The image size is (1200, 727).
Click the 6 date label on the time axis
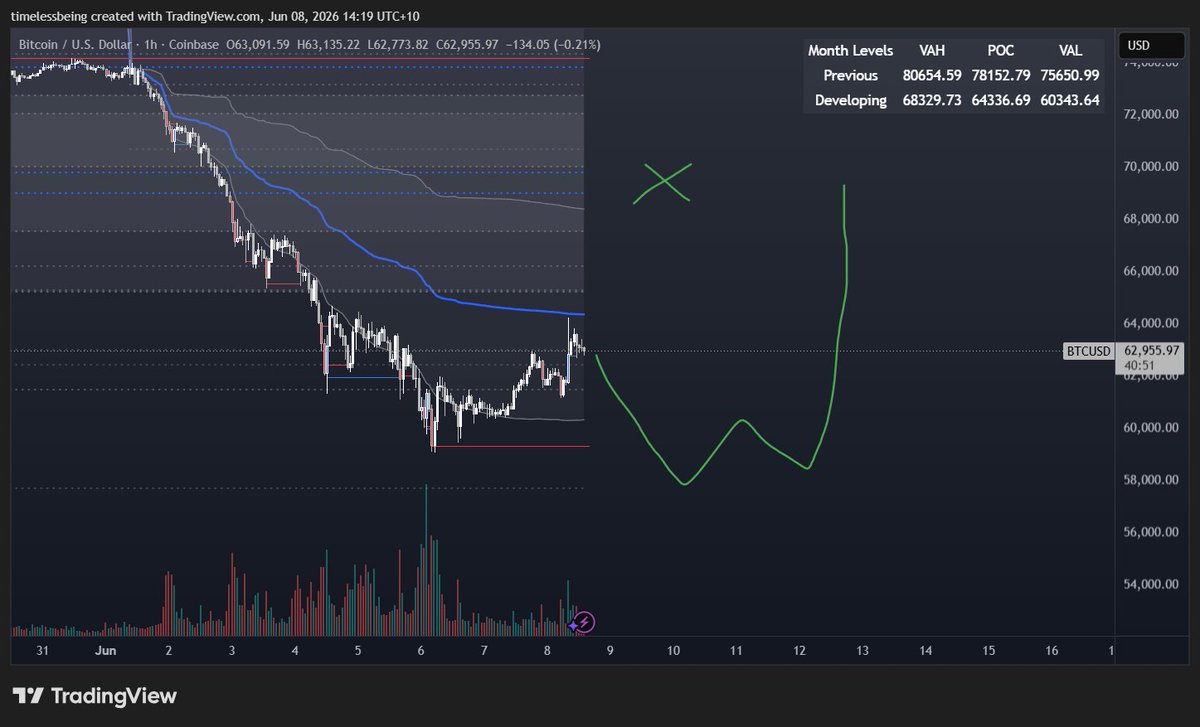(x=421, y=650)
